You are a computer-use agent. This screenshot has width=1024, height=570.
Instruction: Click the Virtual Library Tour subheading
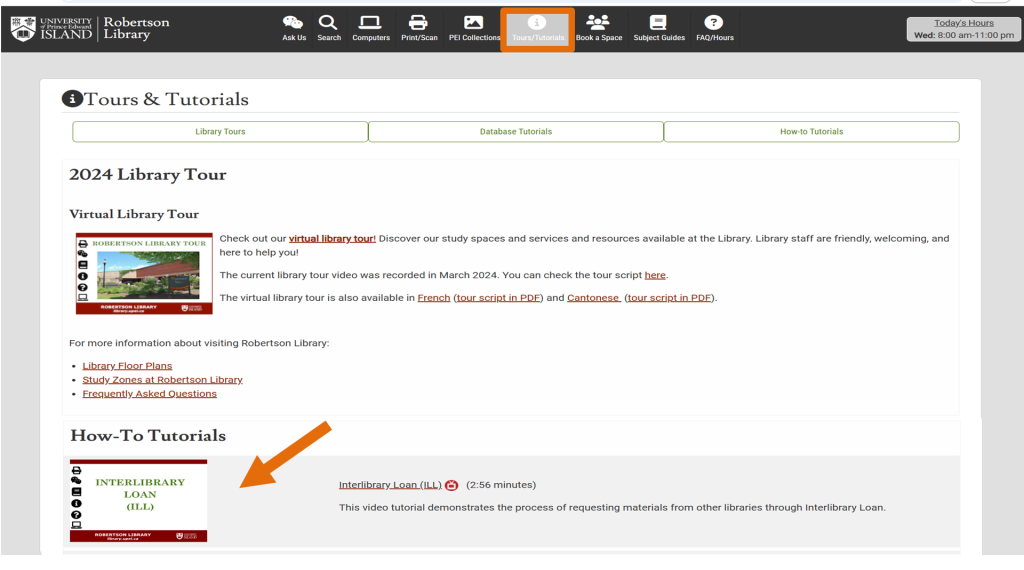point(134,214)
